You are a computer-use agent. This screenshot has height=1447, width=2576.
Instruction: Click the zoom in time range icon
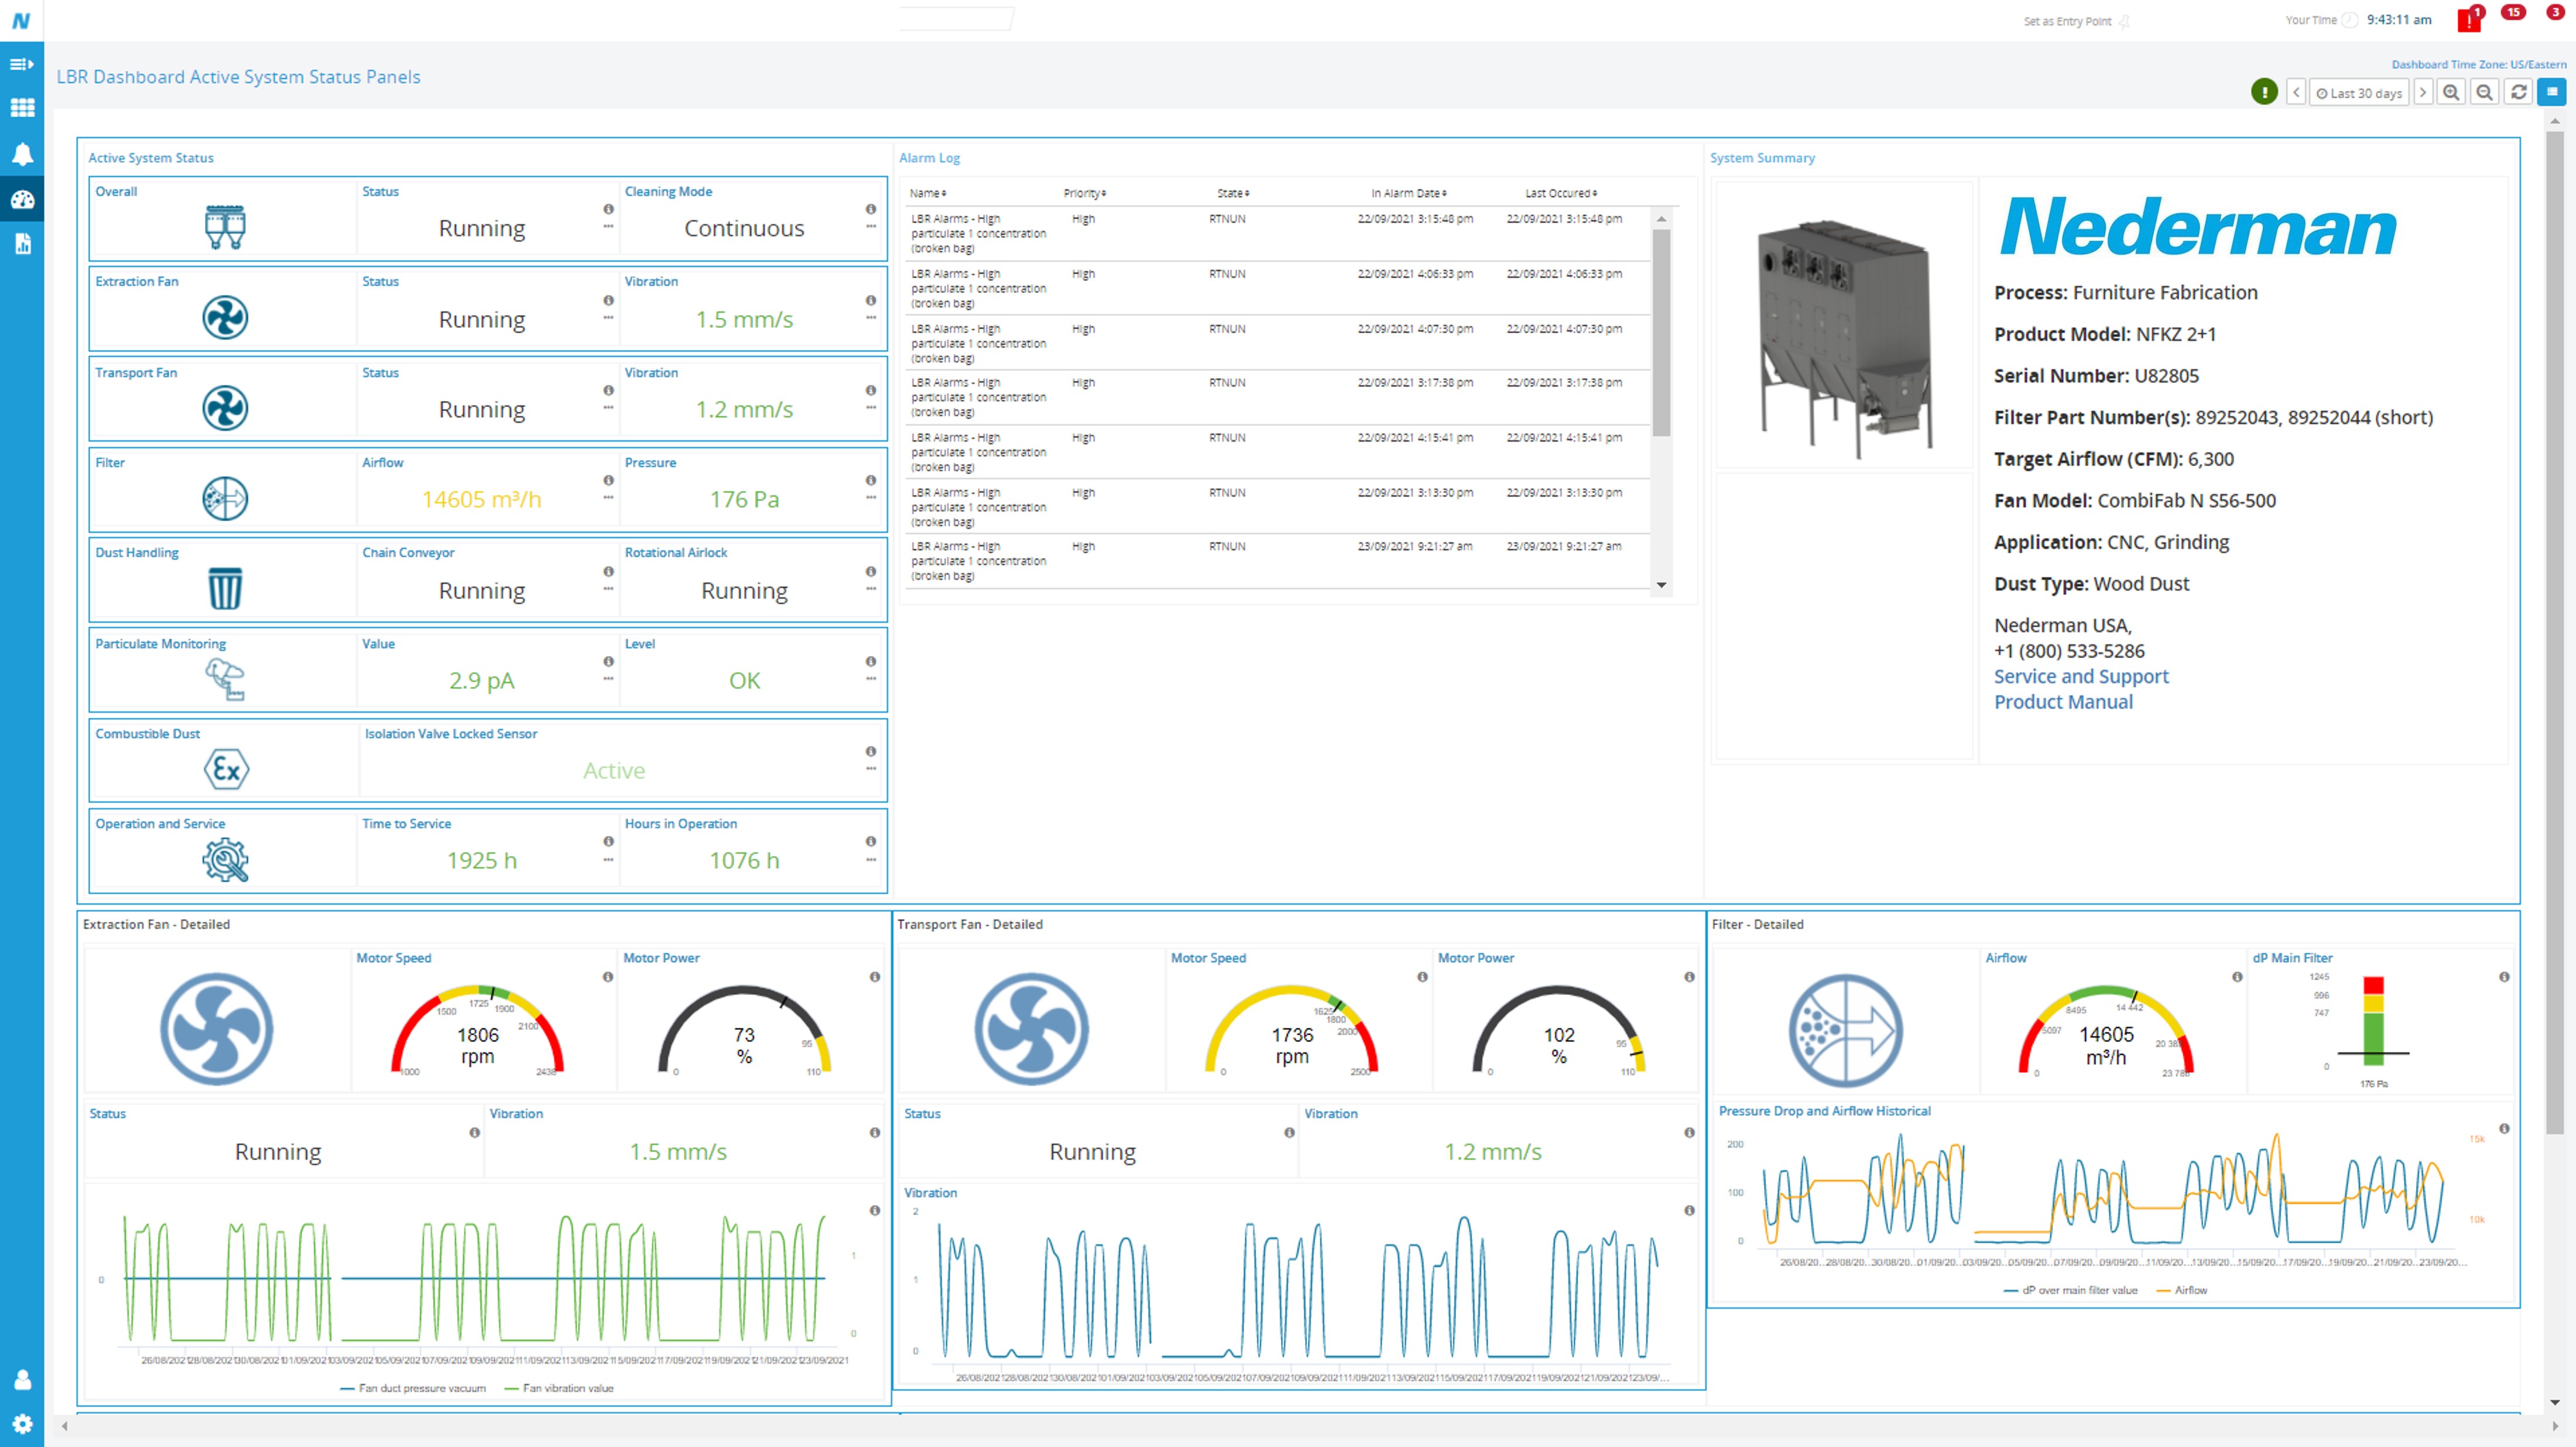(x=2450, y=93)
